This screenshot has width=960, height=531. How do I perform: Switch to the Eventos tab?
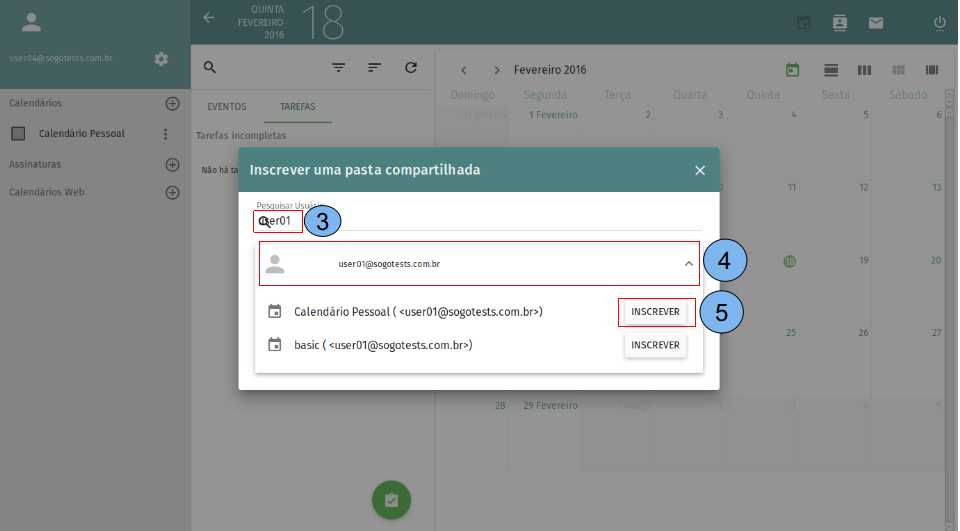coord(226,106)
